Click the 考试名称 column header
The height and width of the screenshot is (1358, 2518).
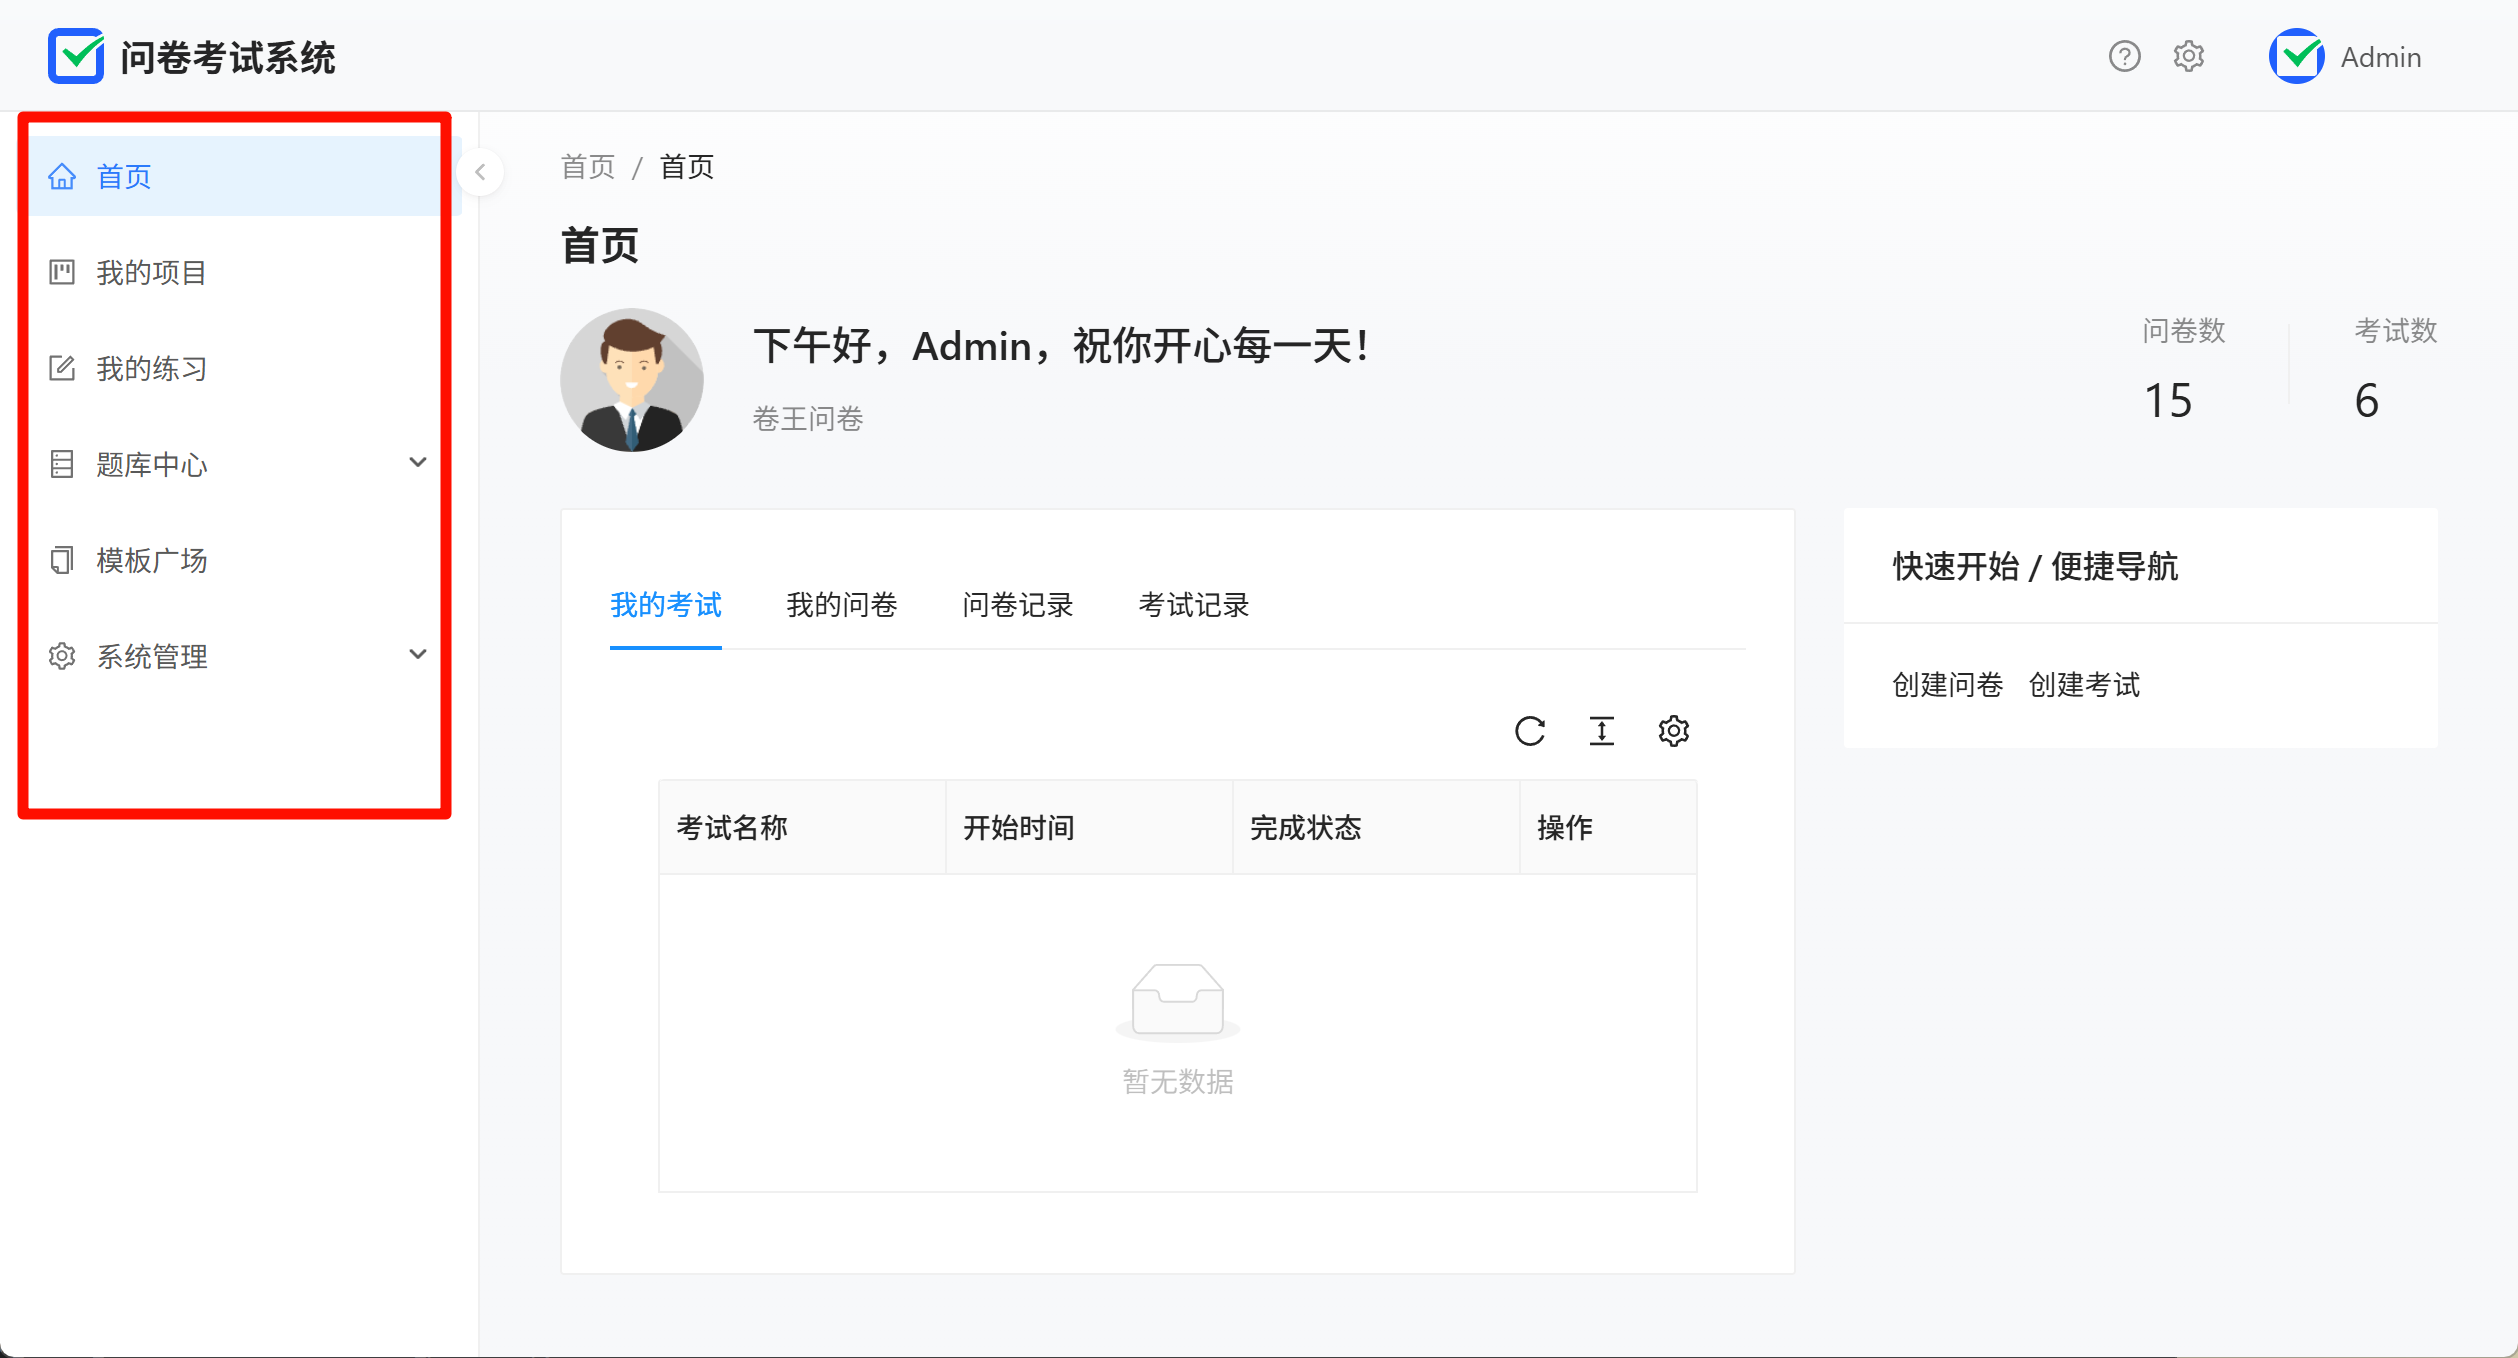coord(802,827)
